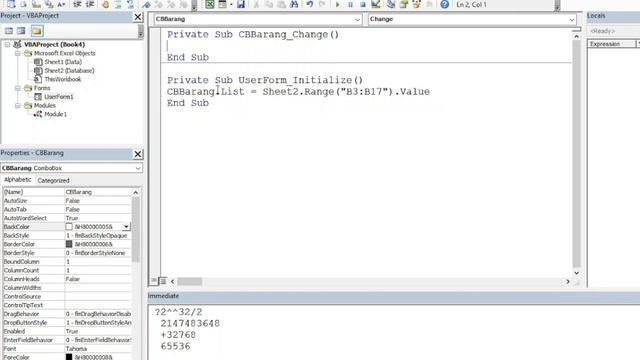Switch to Full Module View at code pane bottom

coord(162,281)
